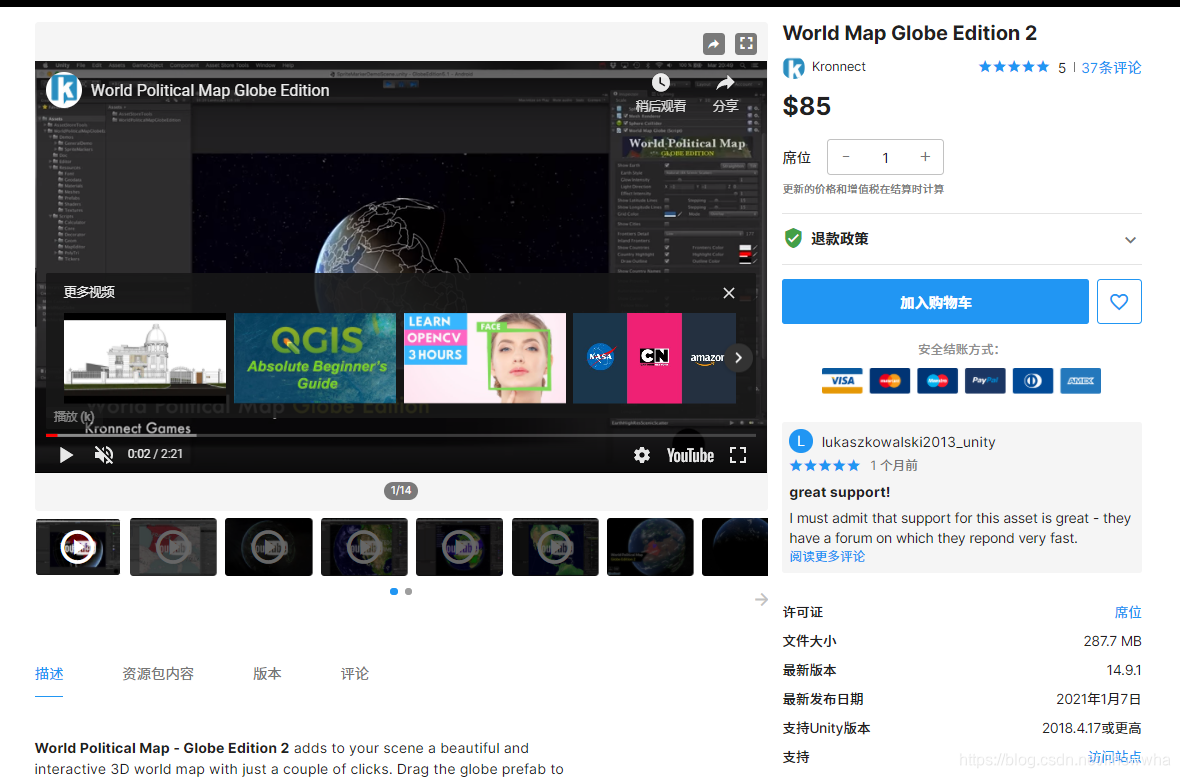Click the Amex payment icon
The height and width of the screenshot is (778, 1180).
1080,381
